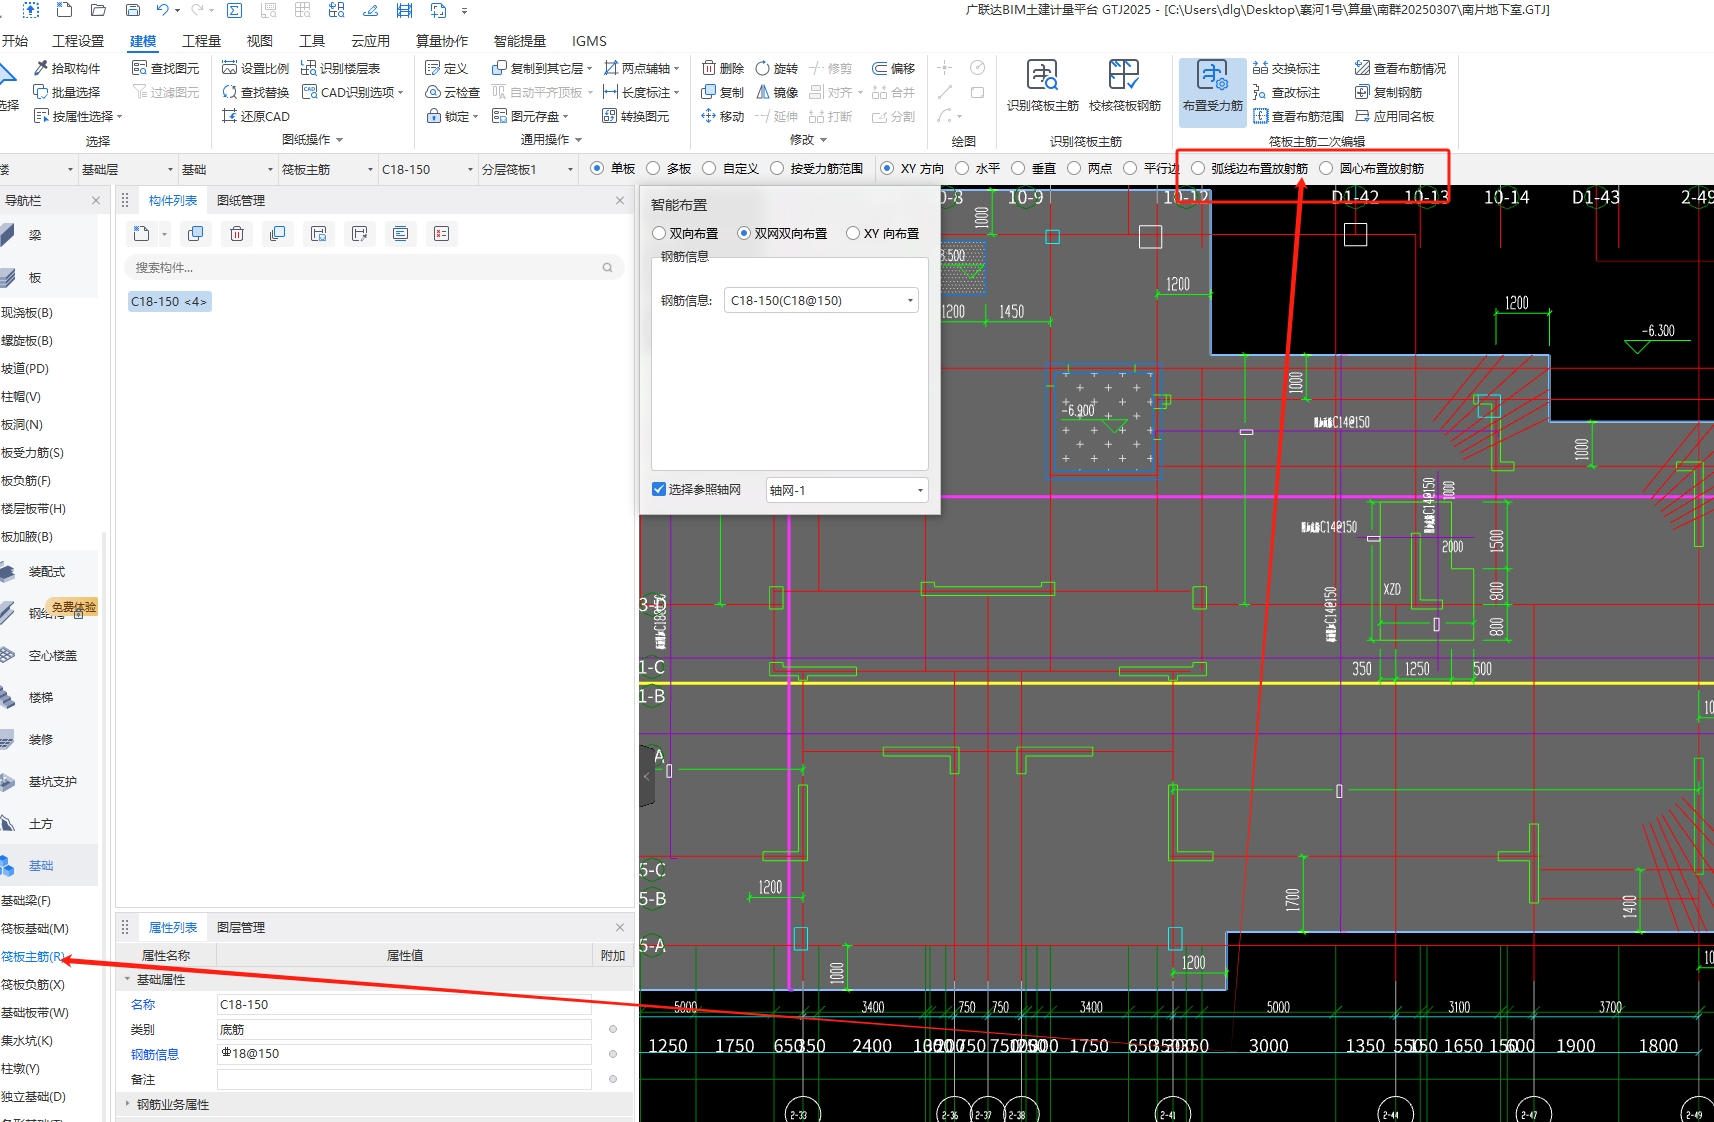The image size is (1714, 1122).
Task: Click 交换标注 swap annotation tool
Action: point(1287,68)
